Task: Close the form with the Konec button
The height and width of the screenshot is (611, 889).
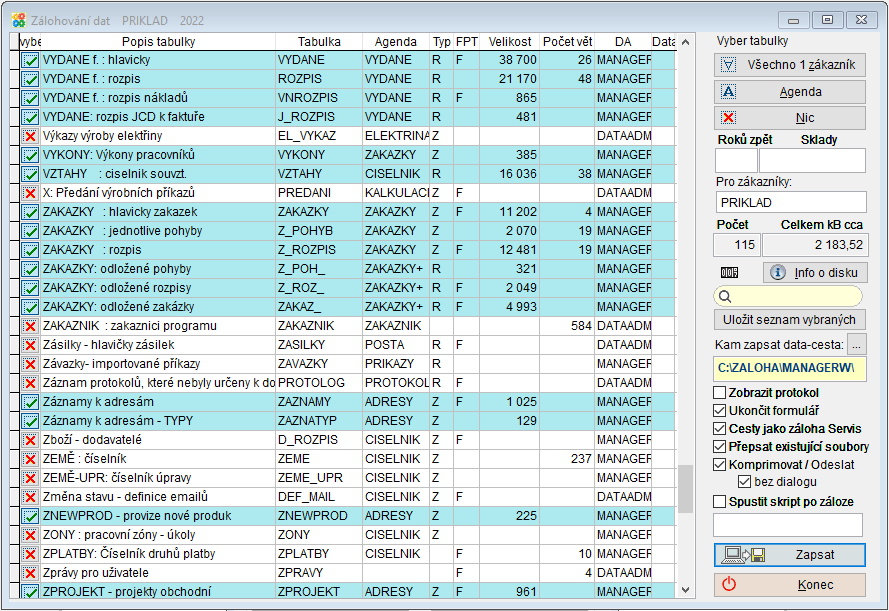Action: (790, 585)
